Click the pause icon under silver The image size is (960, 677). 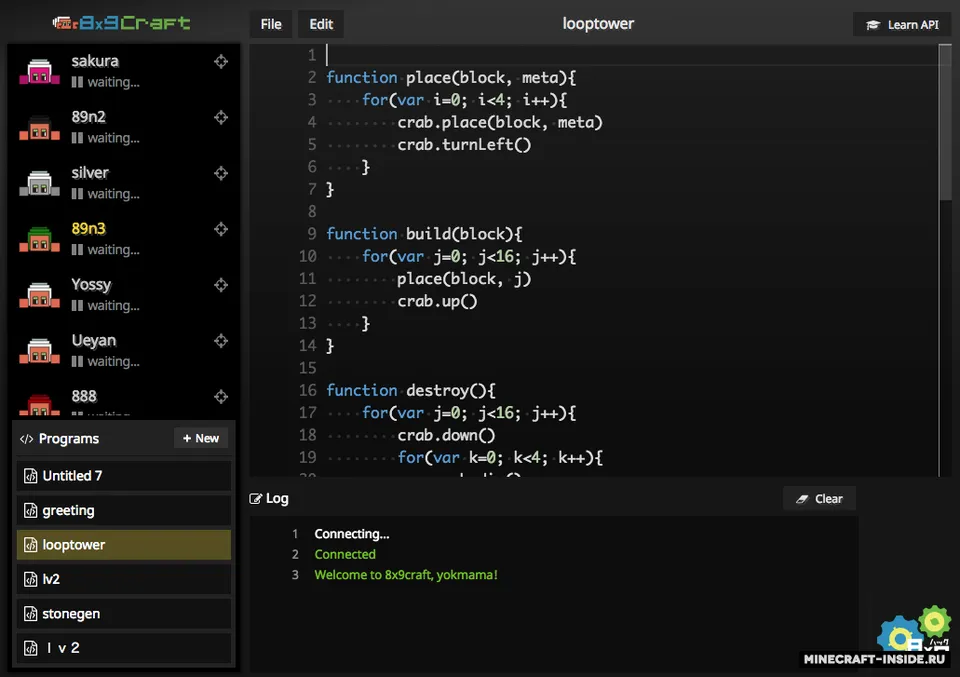coord(77,194)
